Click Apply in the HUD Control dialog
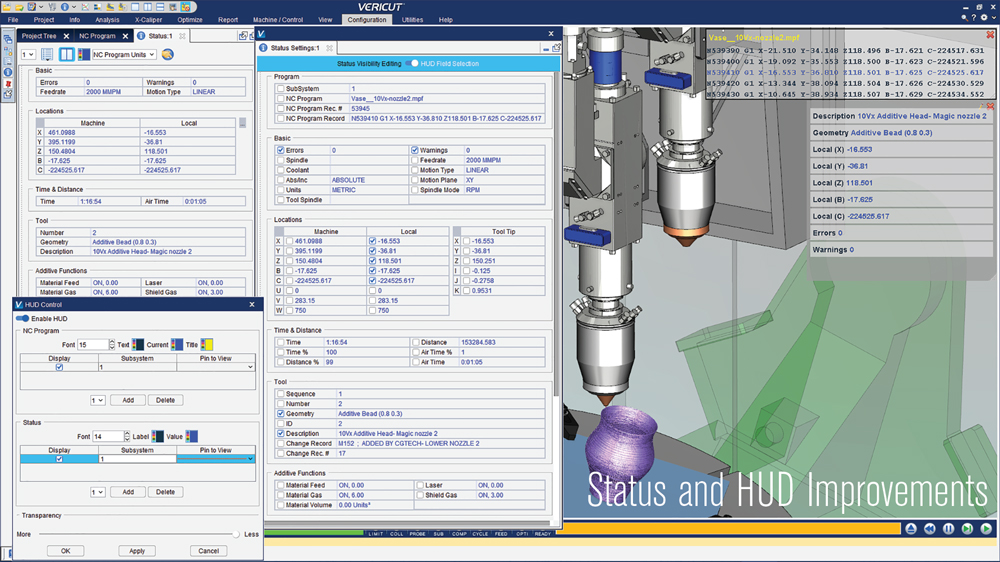This screenshot has width=1000, height=562. click(137, 551)
